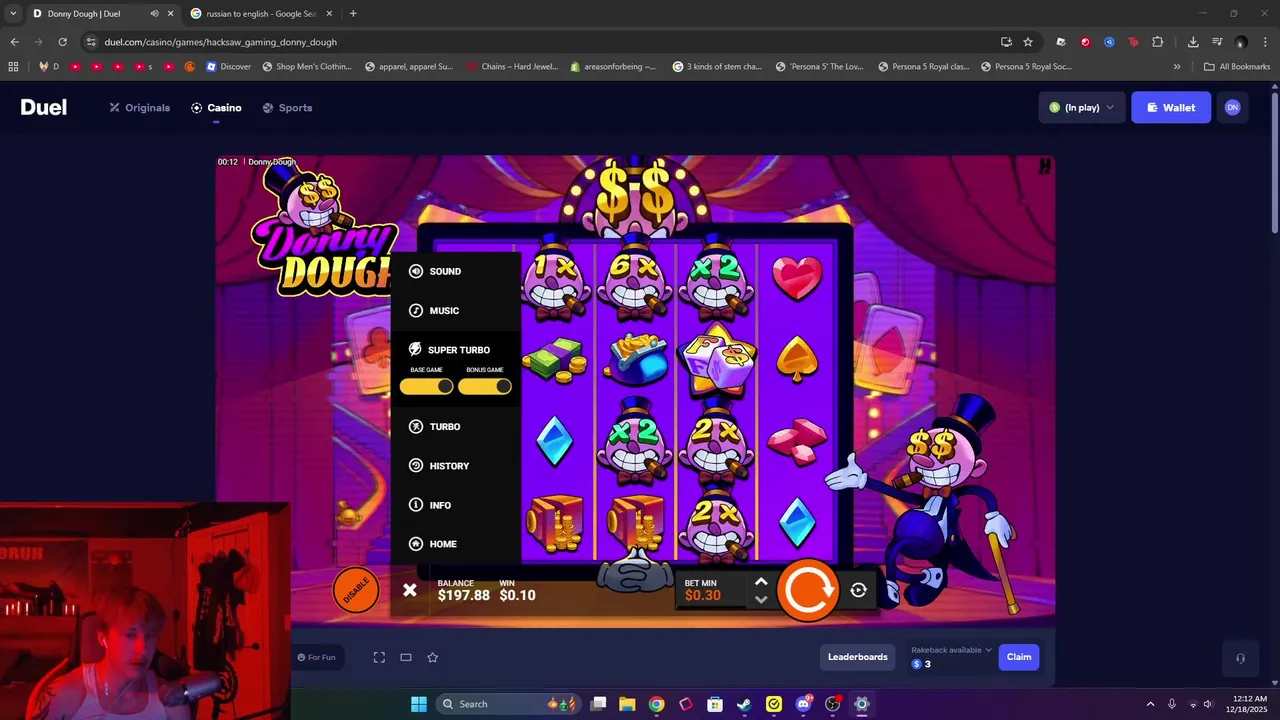This screenshot has width=1280, height=720.
Task: Expand the tab search dropdown
Action: tap(13, 14)
